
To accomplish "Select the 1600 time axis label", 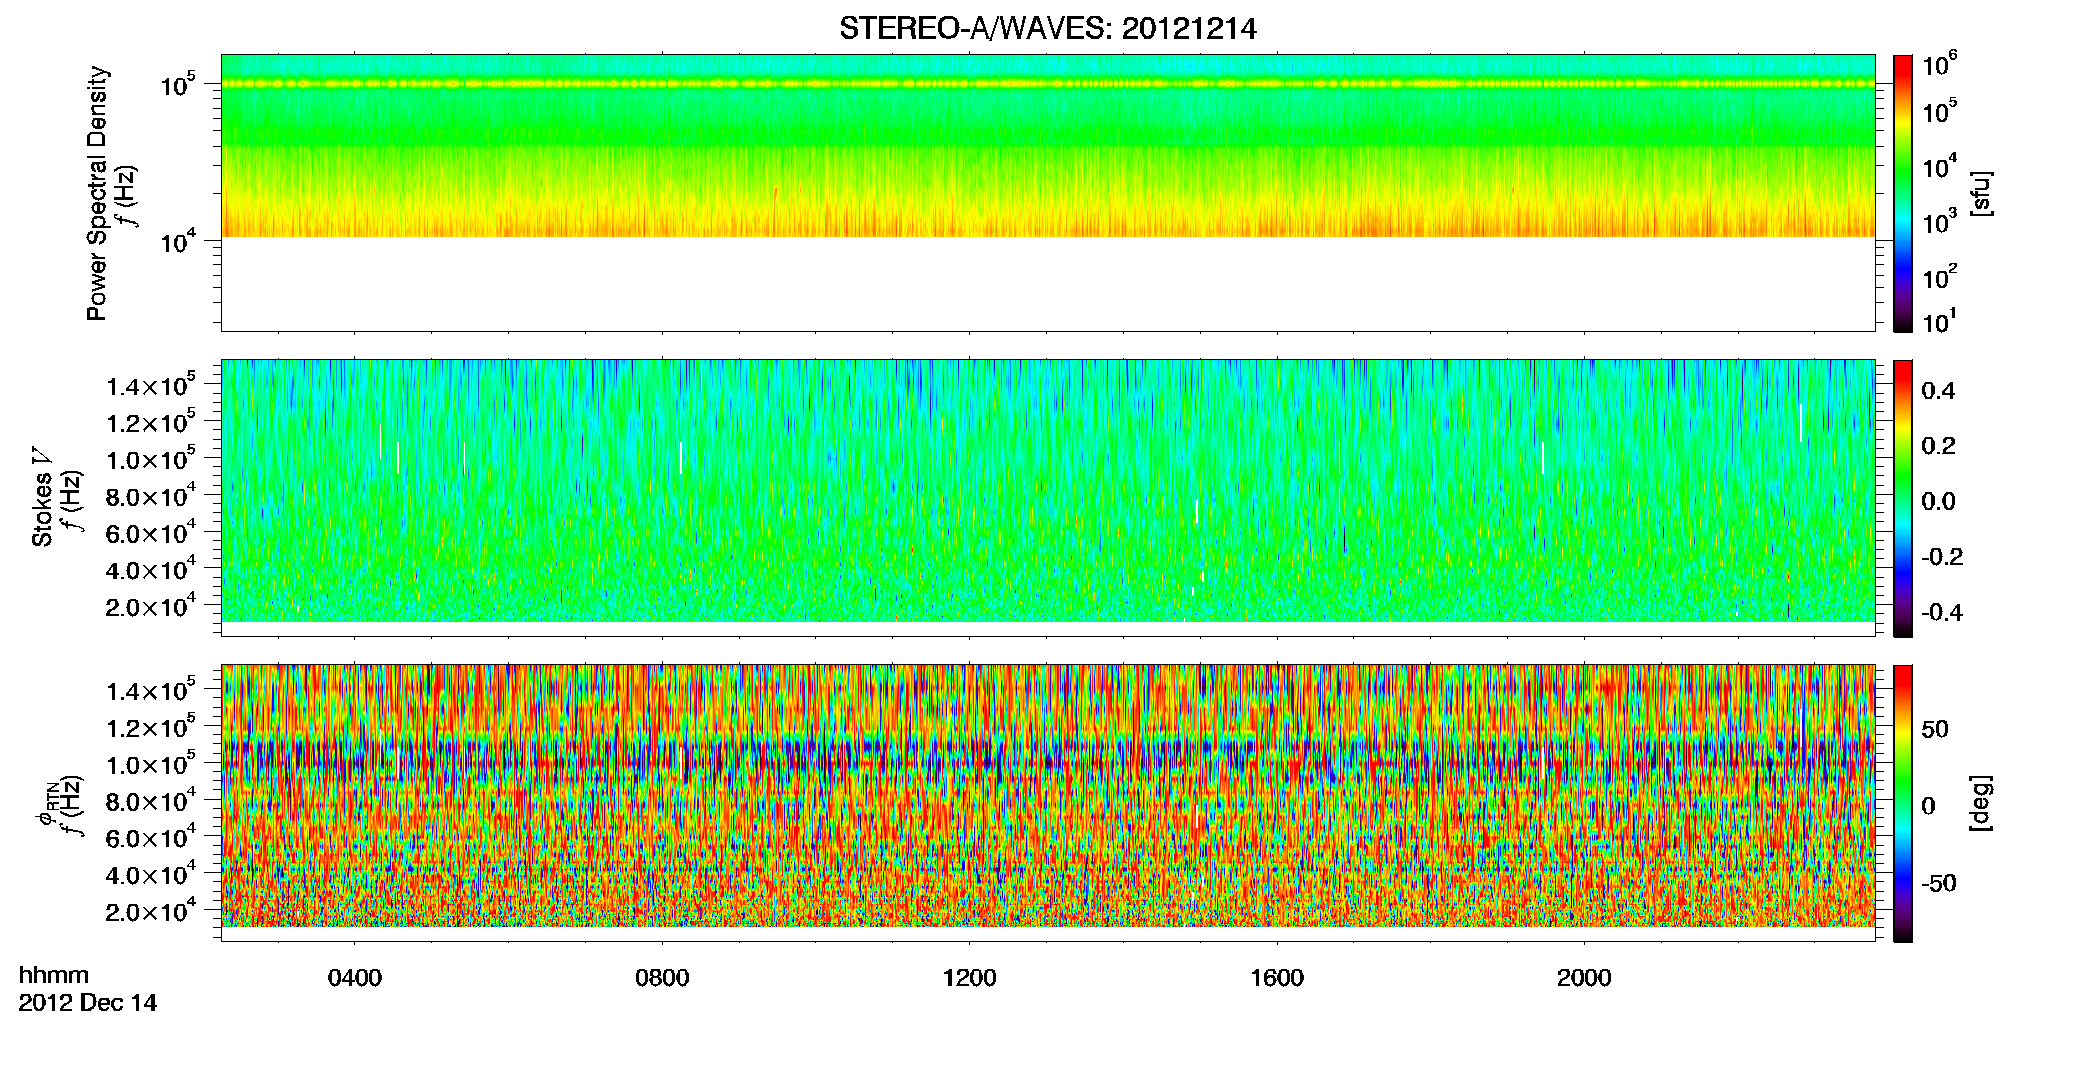I will [1277, 978].
